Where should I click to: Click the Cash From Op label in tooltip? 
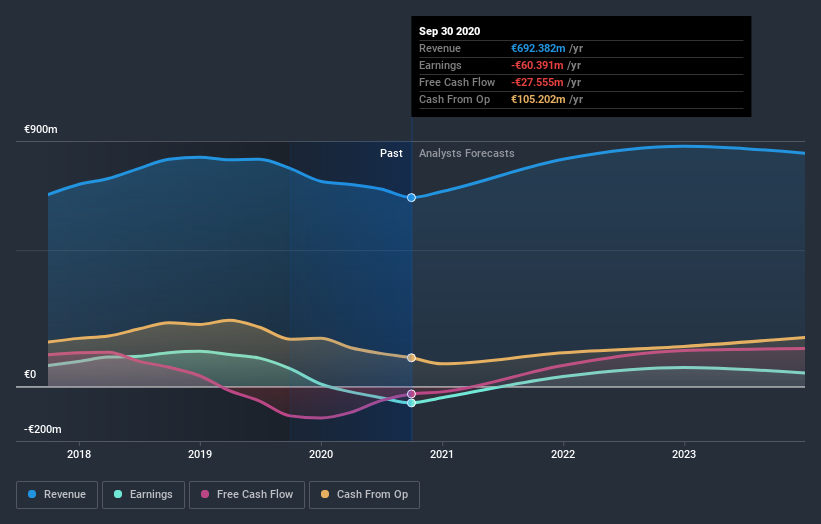click(454, 99)
